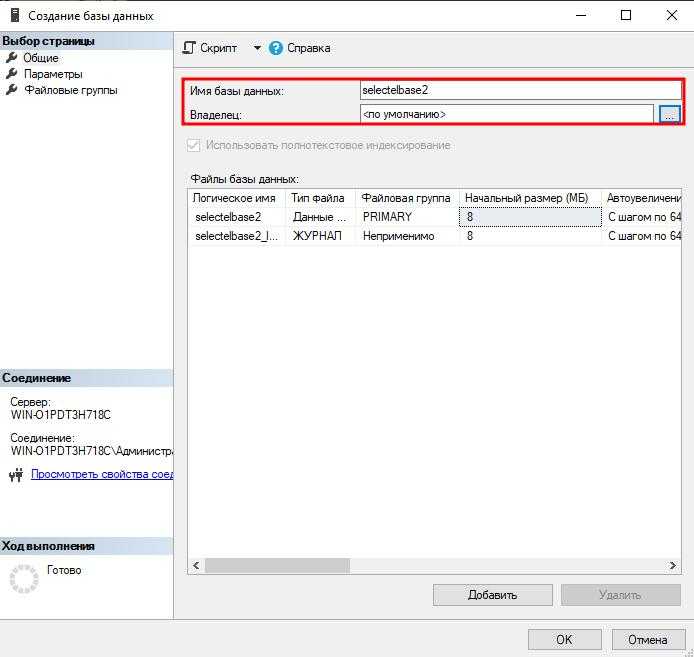Click the Script icon in toolbar

pos(189,48)
